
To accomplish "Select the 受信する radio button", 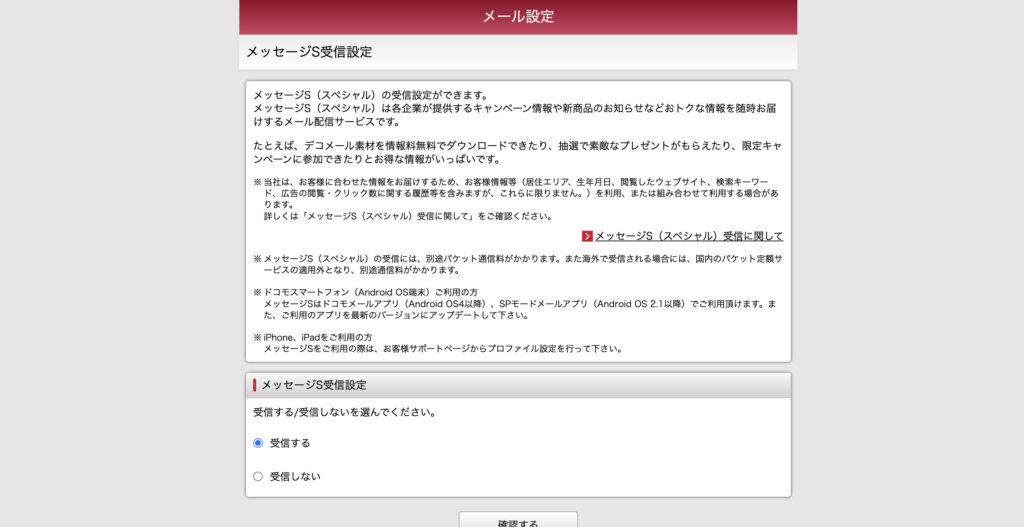I will click(x=257, y=443).
